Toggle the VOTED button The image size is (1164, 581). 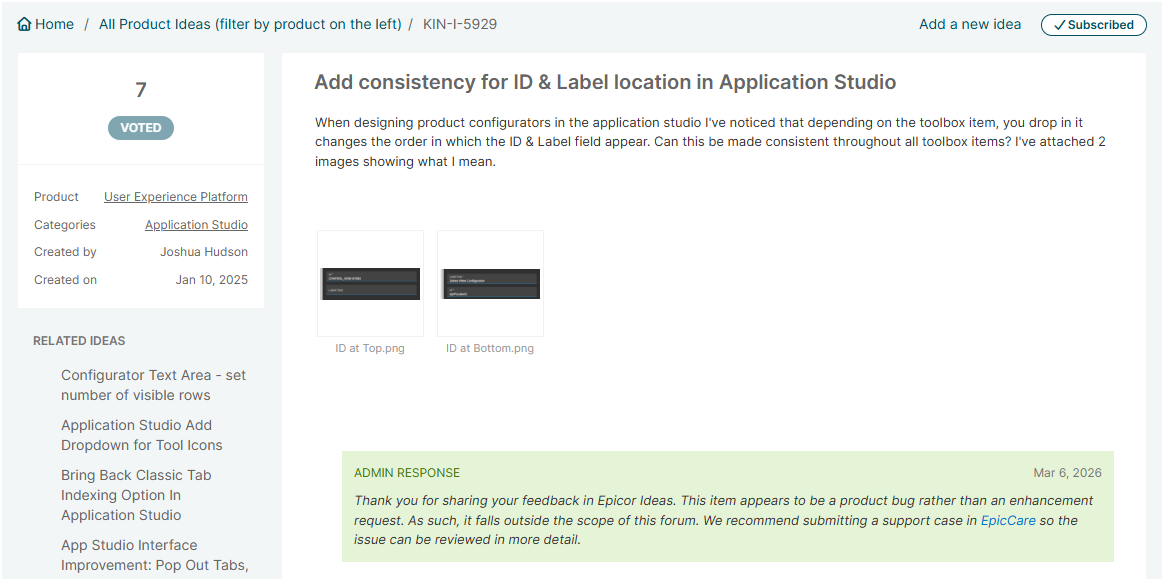pos(141,128)
